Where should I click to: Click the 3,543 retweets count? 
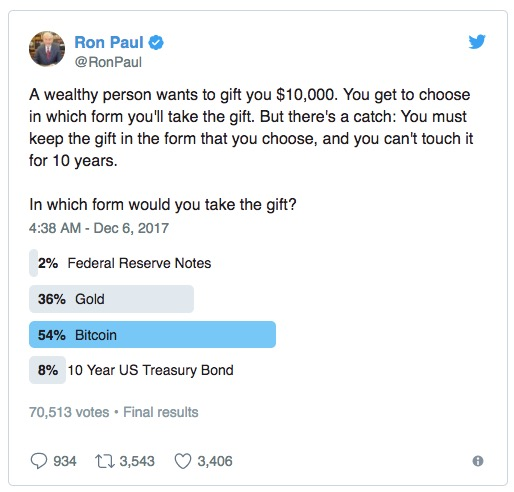tap(137, 461)
